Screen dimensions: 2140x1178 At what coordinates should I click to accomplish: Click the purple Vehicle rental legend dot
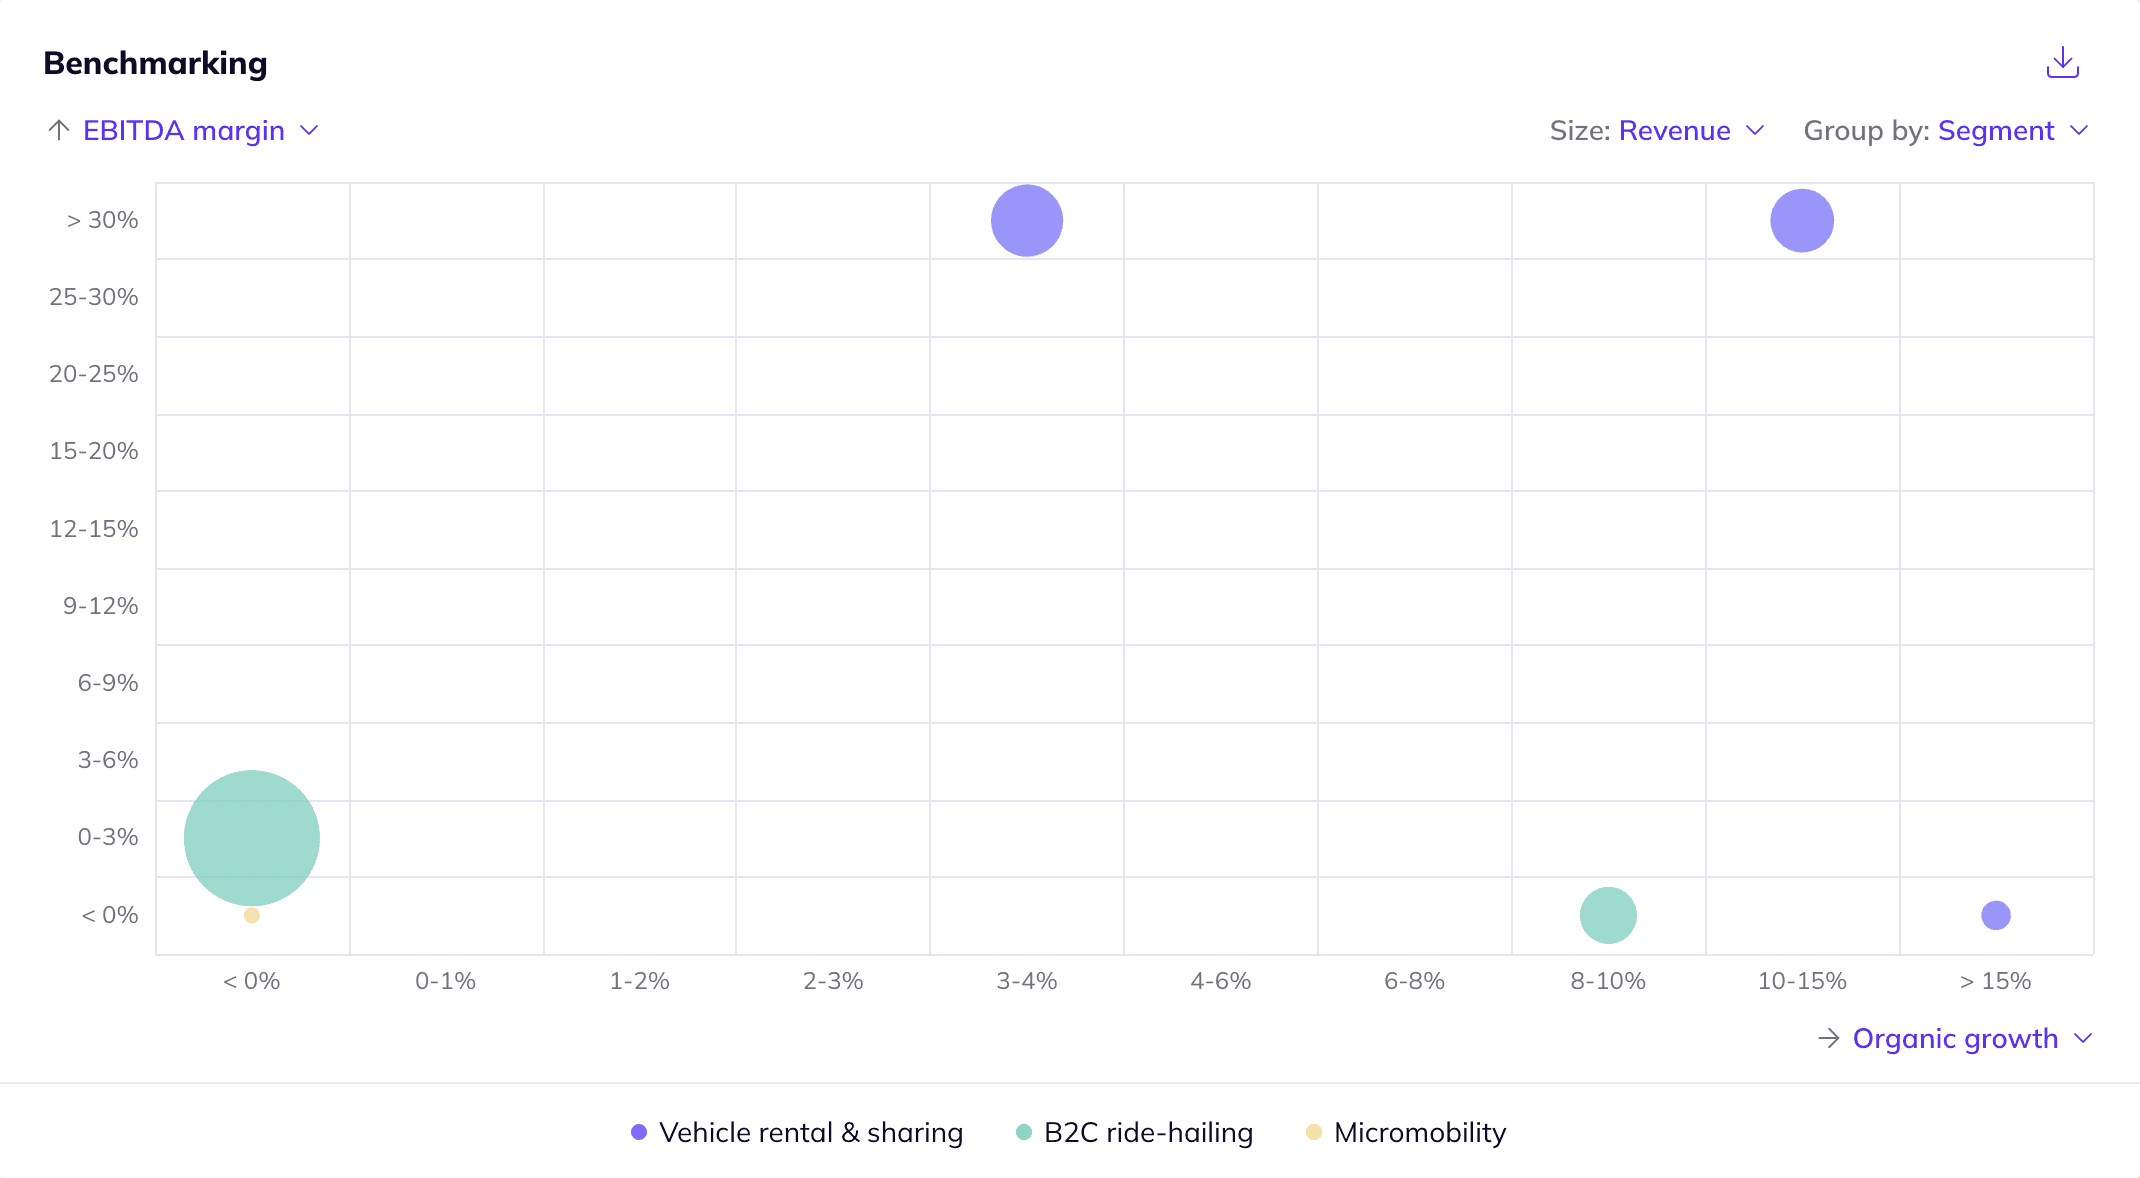point(639,1132)
